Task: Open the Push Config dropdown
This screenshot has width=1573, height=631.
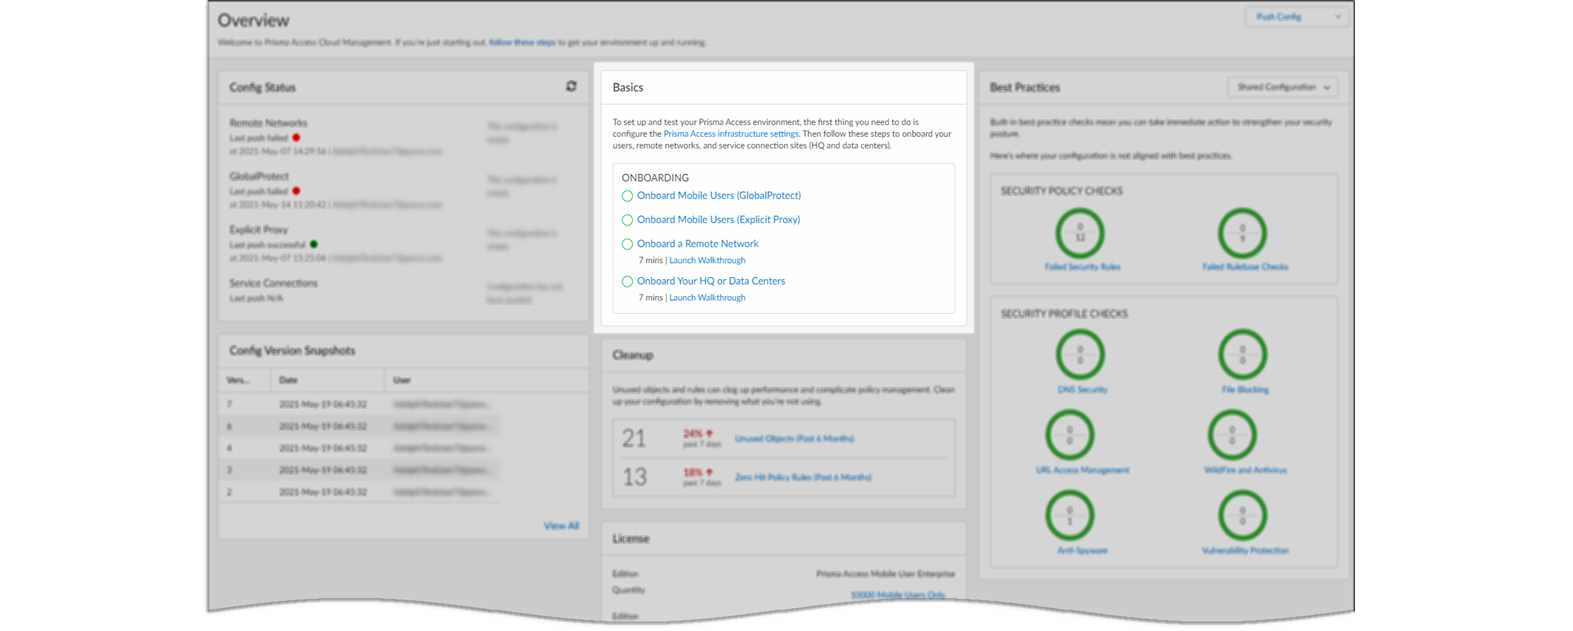Action: tap(1297, 17)
